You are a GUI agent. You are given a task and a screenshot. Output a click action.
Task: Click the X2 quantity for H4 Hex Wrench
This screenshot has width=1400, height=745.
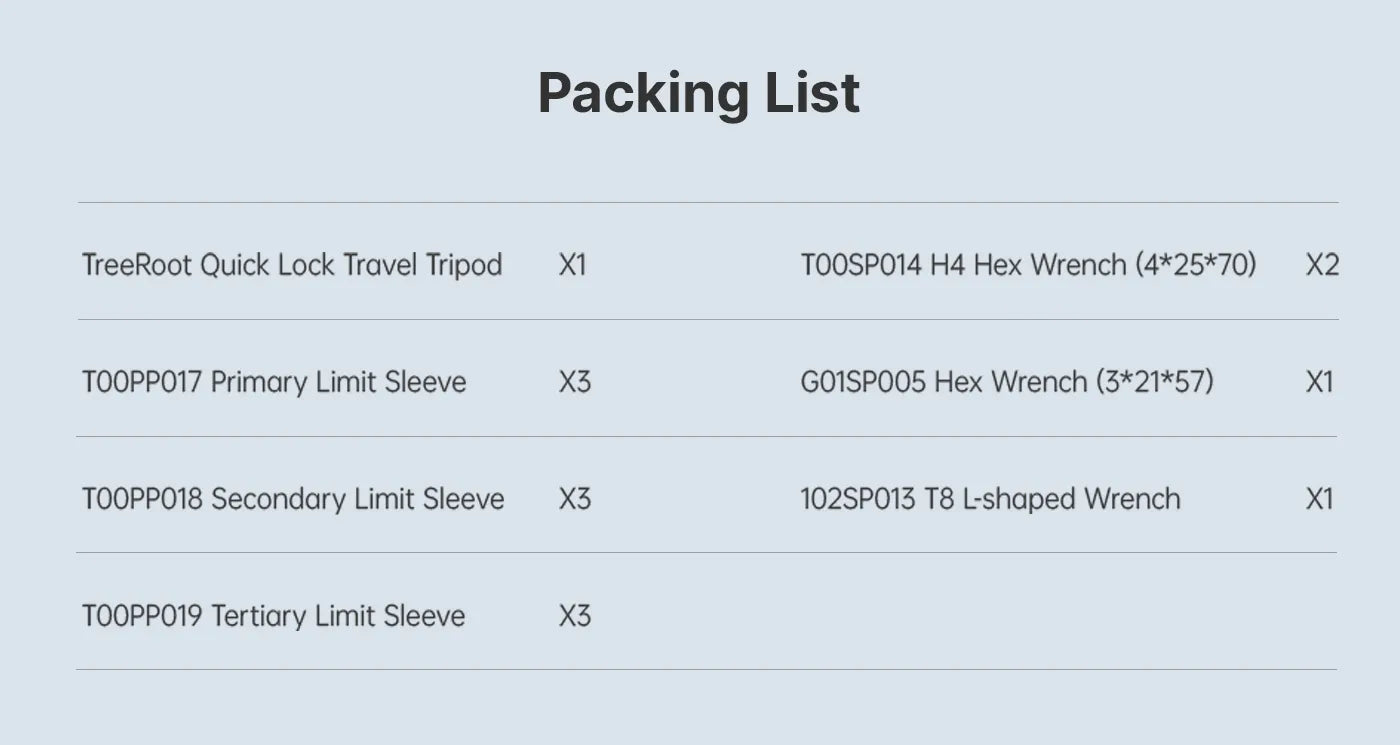[x=1321, y=265]
